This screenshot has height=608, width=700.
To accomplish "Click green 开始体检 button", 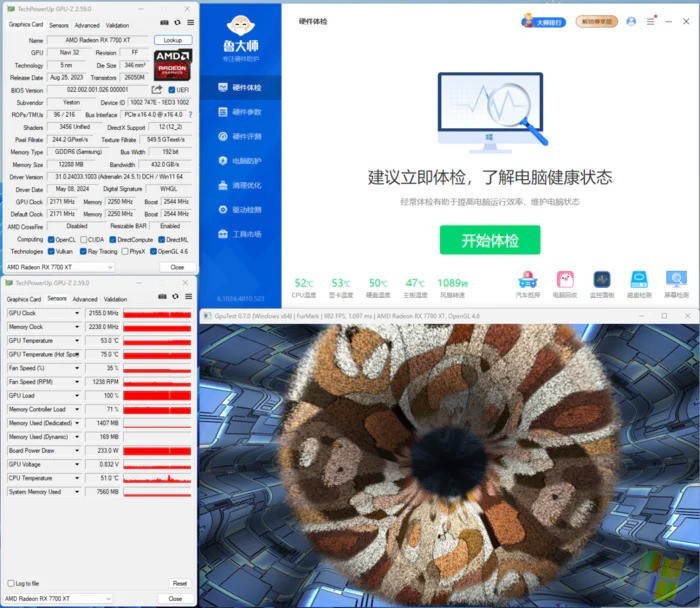I will point(490,240).
